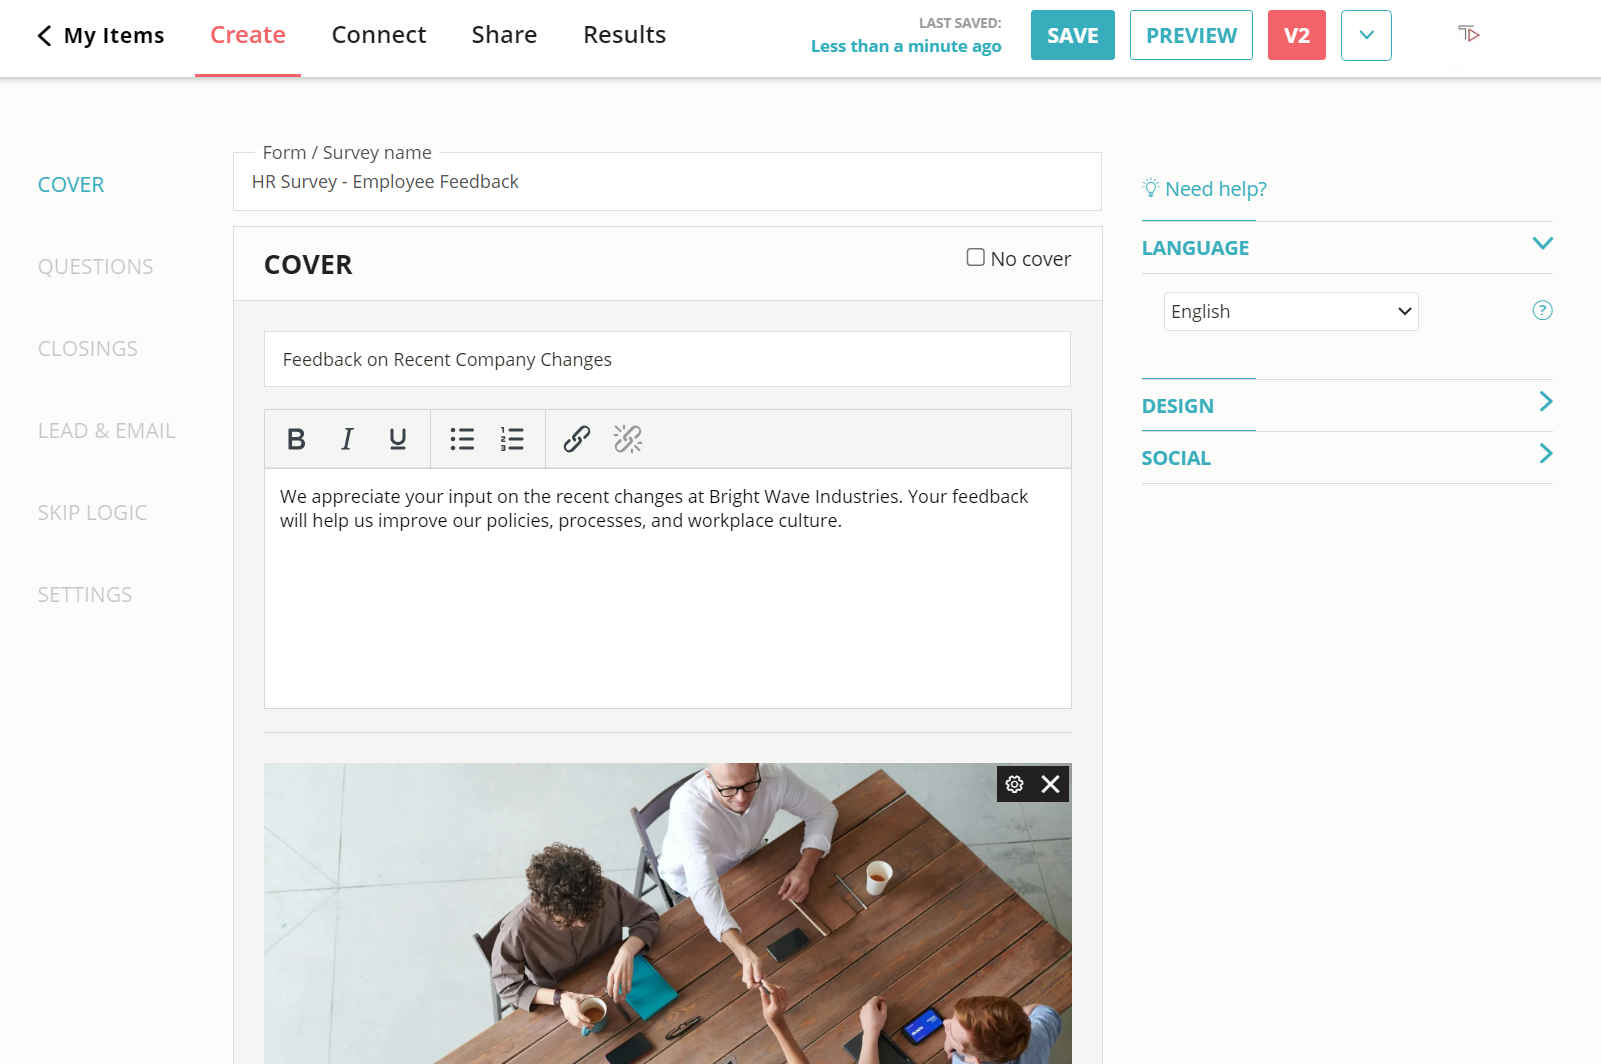This screenshot has height=1064, width=1601.
Task: Collapse the LANGUAGE section chevron
Action: click(x=1542, y=243)
